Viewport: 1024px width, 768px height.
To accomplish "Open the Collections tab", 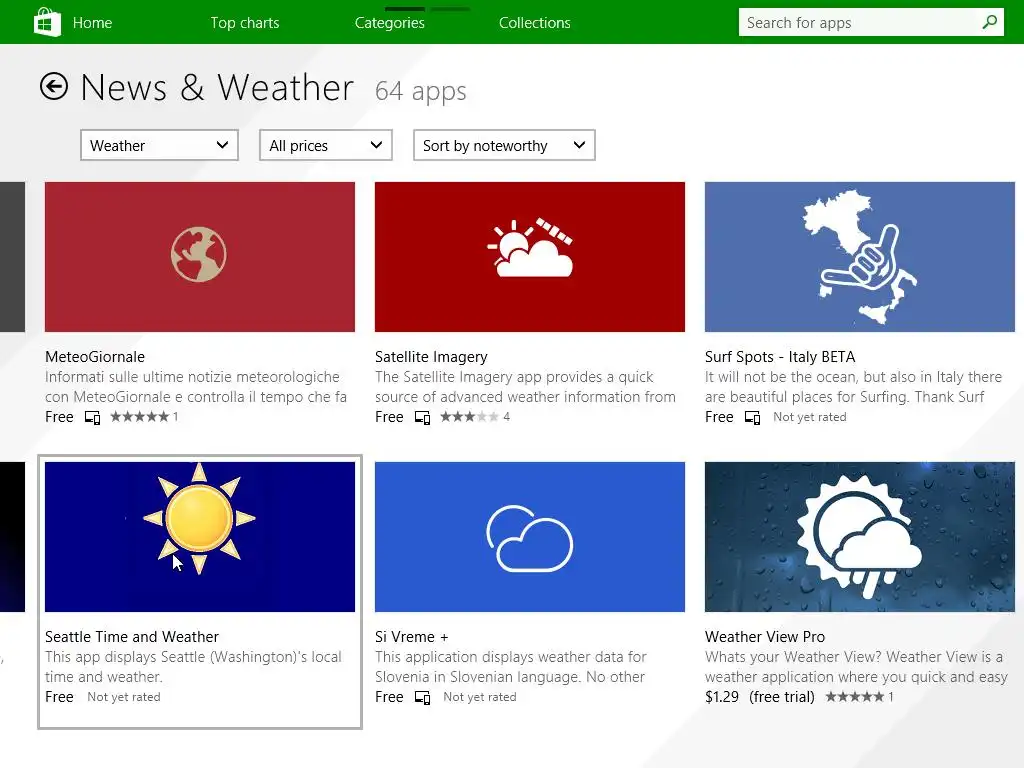I will click(x=535, y=23).
